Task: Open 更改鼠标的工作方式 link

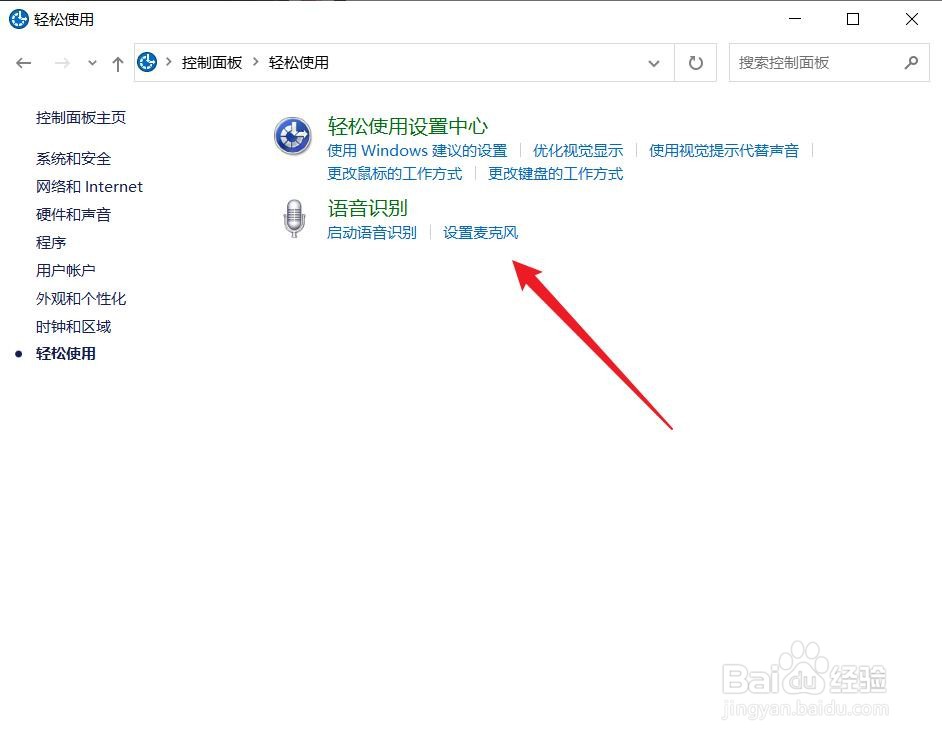Action: pos(395,174)
